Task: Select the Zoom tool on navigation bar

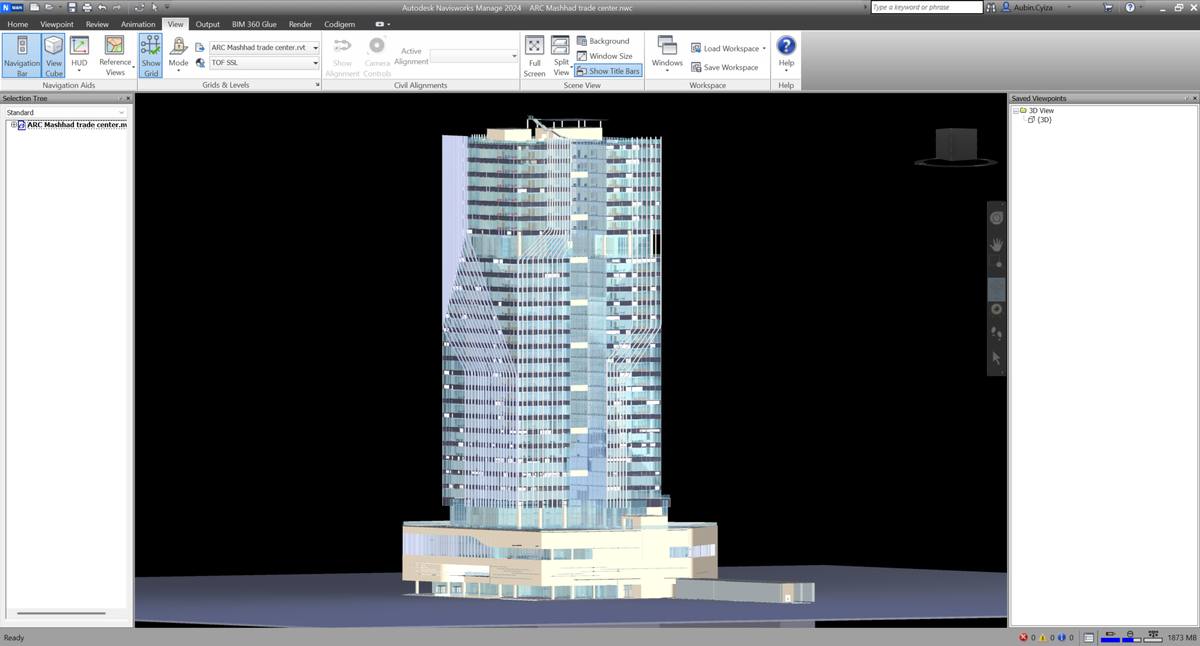Action: pyautogui.click(x=996, y=265)
